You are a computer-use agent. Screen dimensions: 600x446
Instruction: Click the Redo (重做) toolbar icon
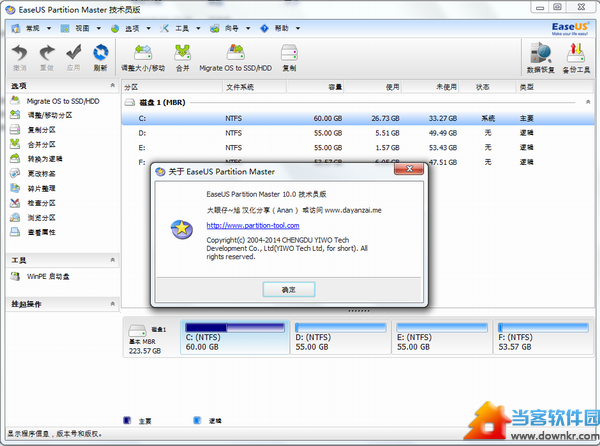point(47,53)
